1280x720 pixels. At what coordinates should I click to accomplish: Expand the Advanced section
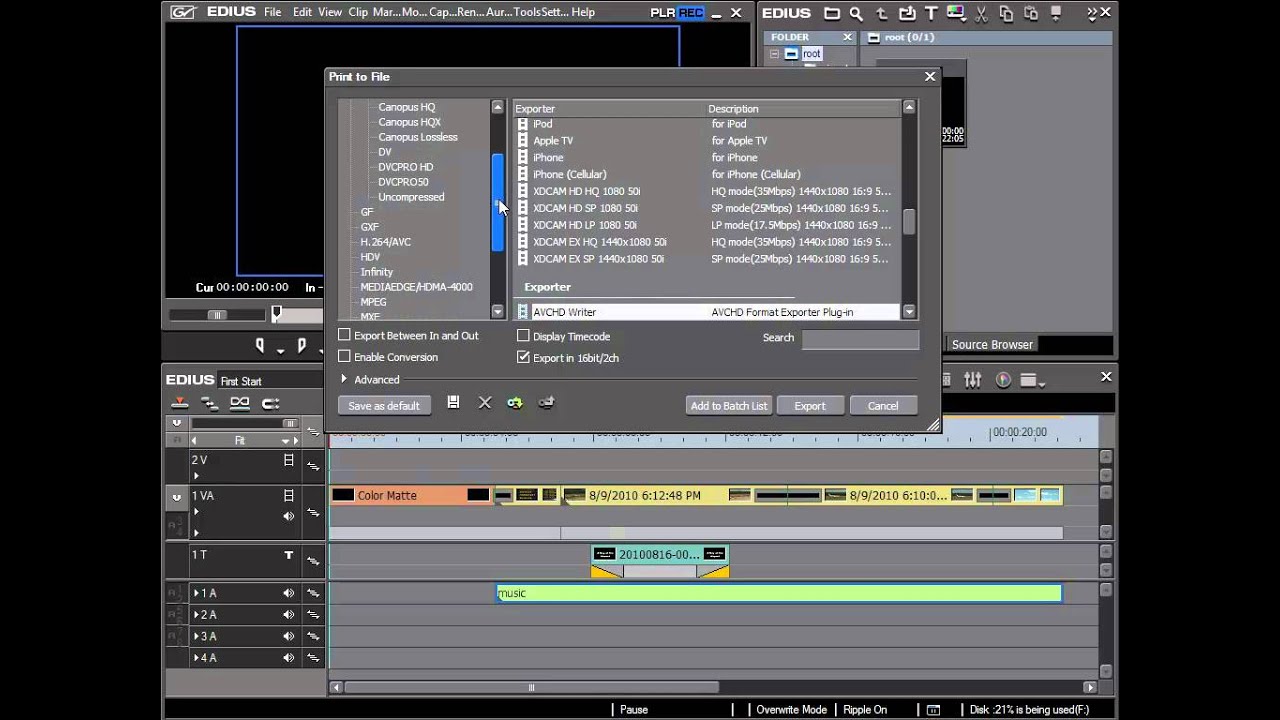(x=344, y=380)
